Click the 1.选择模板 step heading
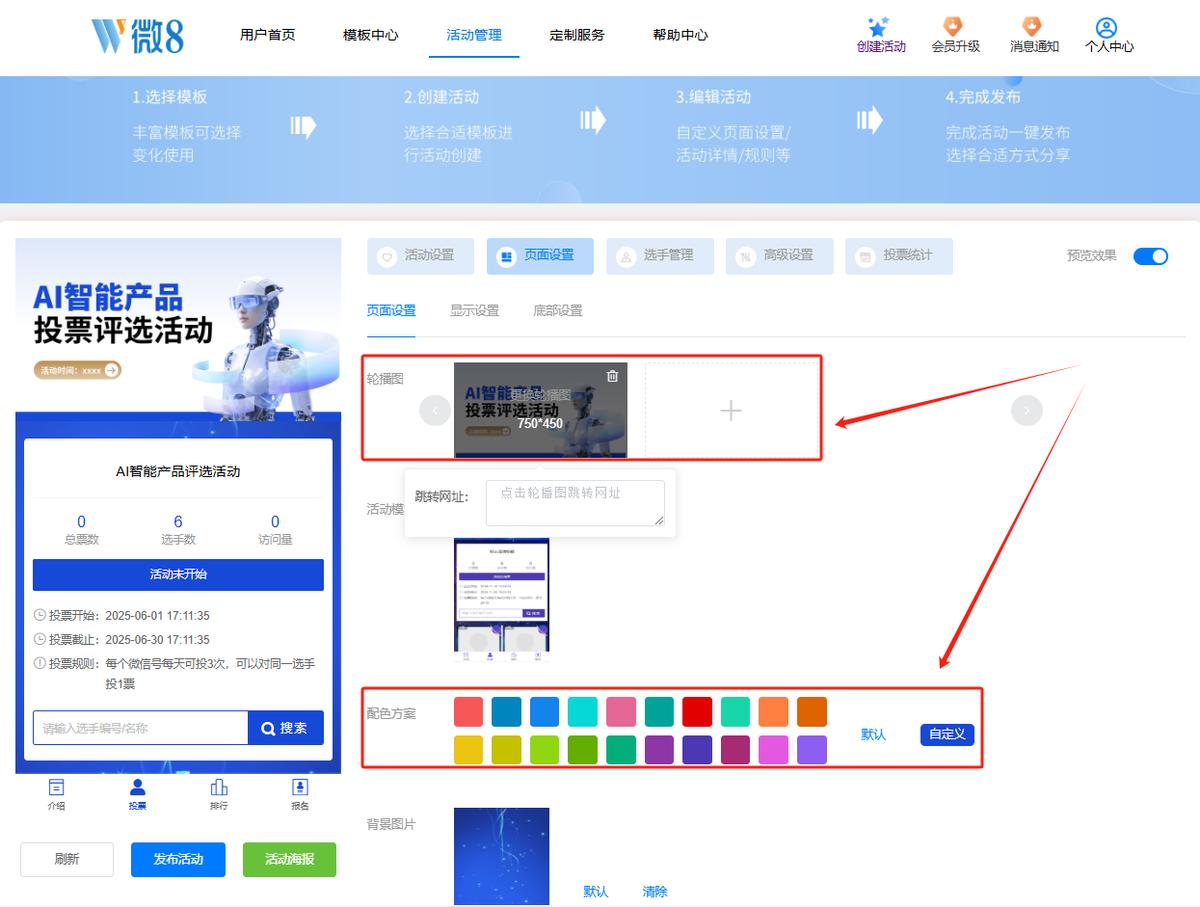Screen dimensions: 1200x907 pos(170,97)
